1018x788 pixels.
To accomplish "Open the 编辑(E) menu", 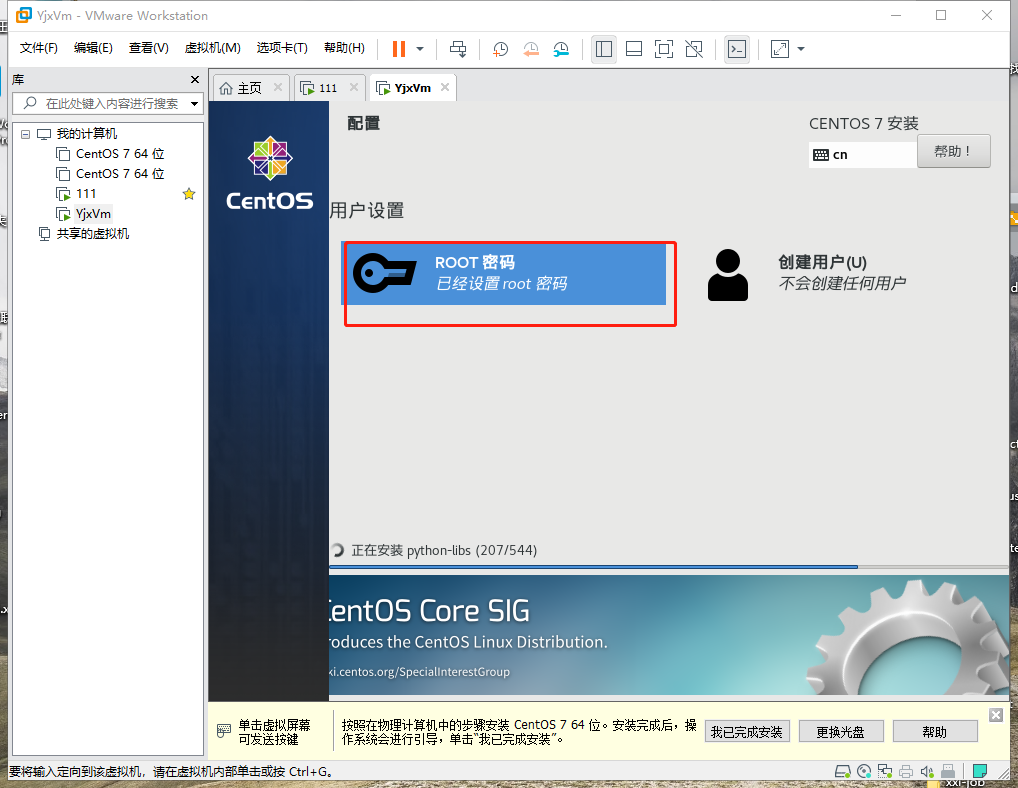I will pyautogui.click(x=93, y=48).
